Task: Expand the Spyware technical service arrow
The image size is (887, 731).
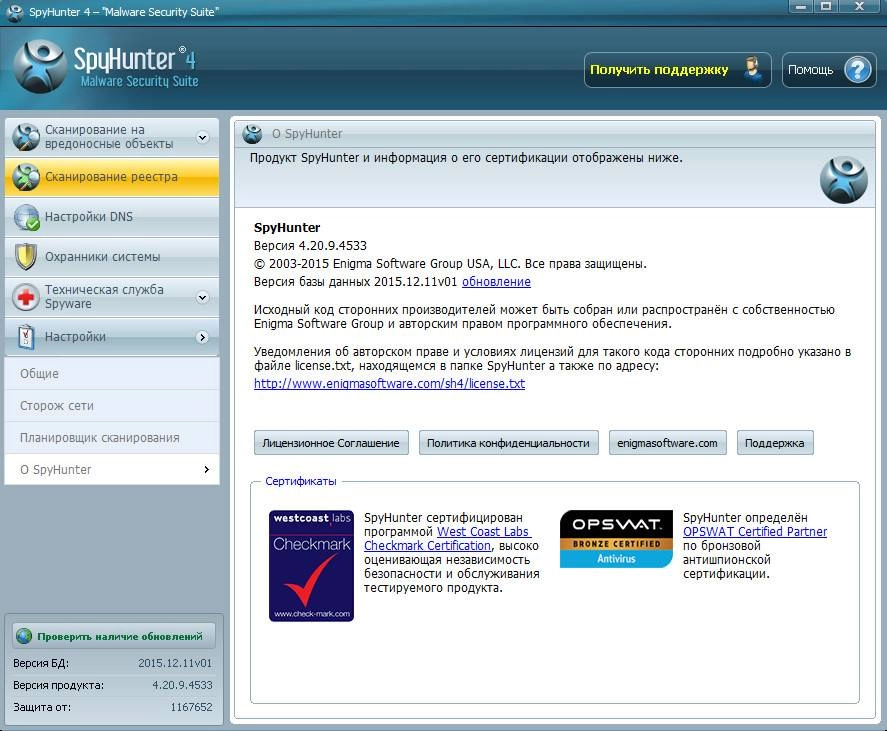Action: (203, 298)
